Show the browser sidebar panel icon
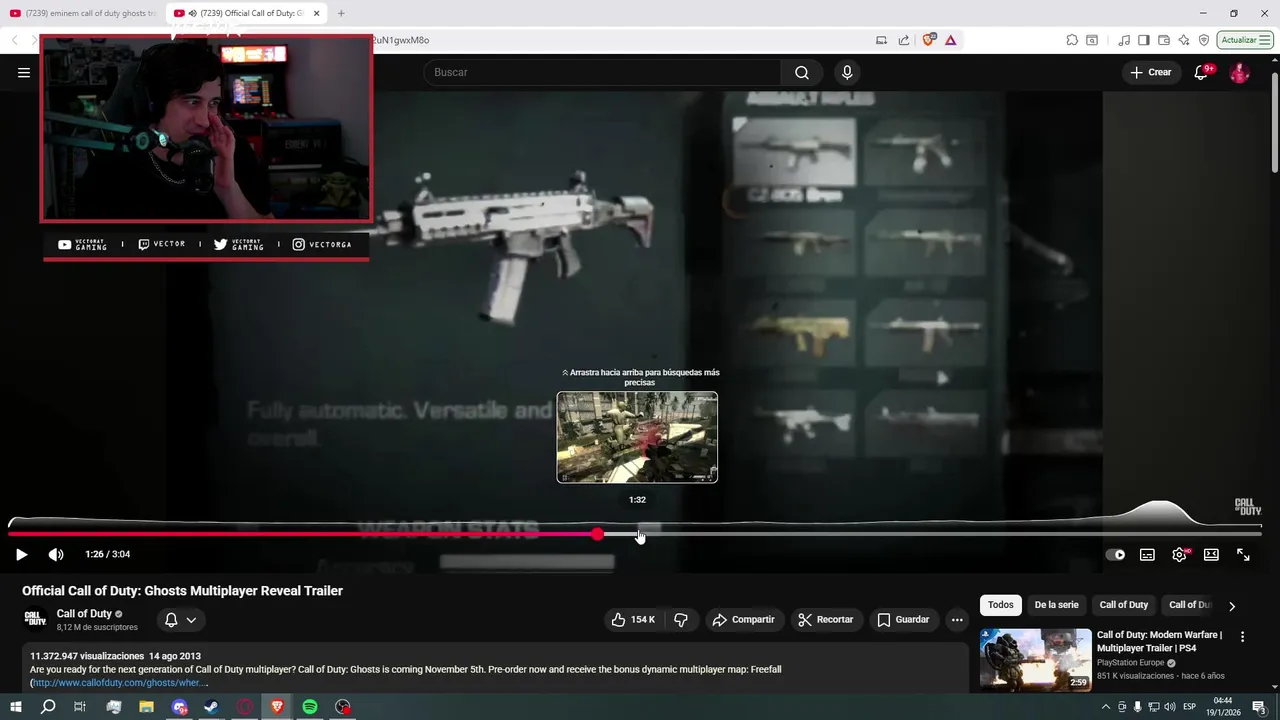This screenshot has height=720, width=1280. click(1144, 40)
